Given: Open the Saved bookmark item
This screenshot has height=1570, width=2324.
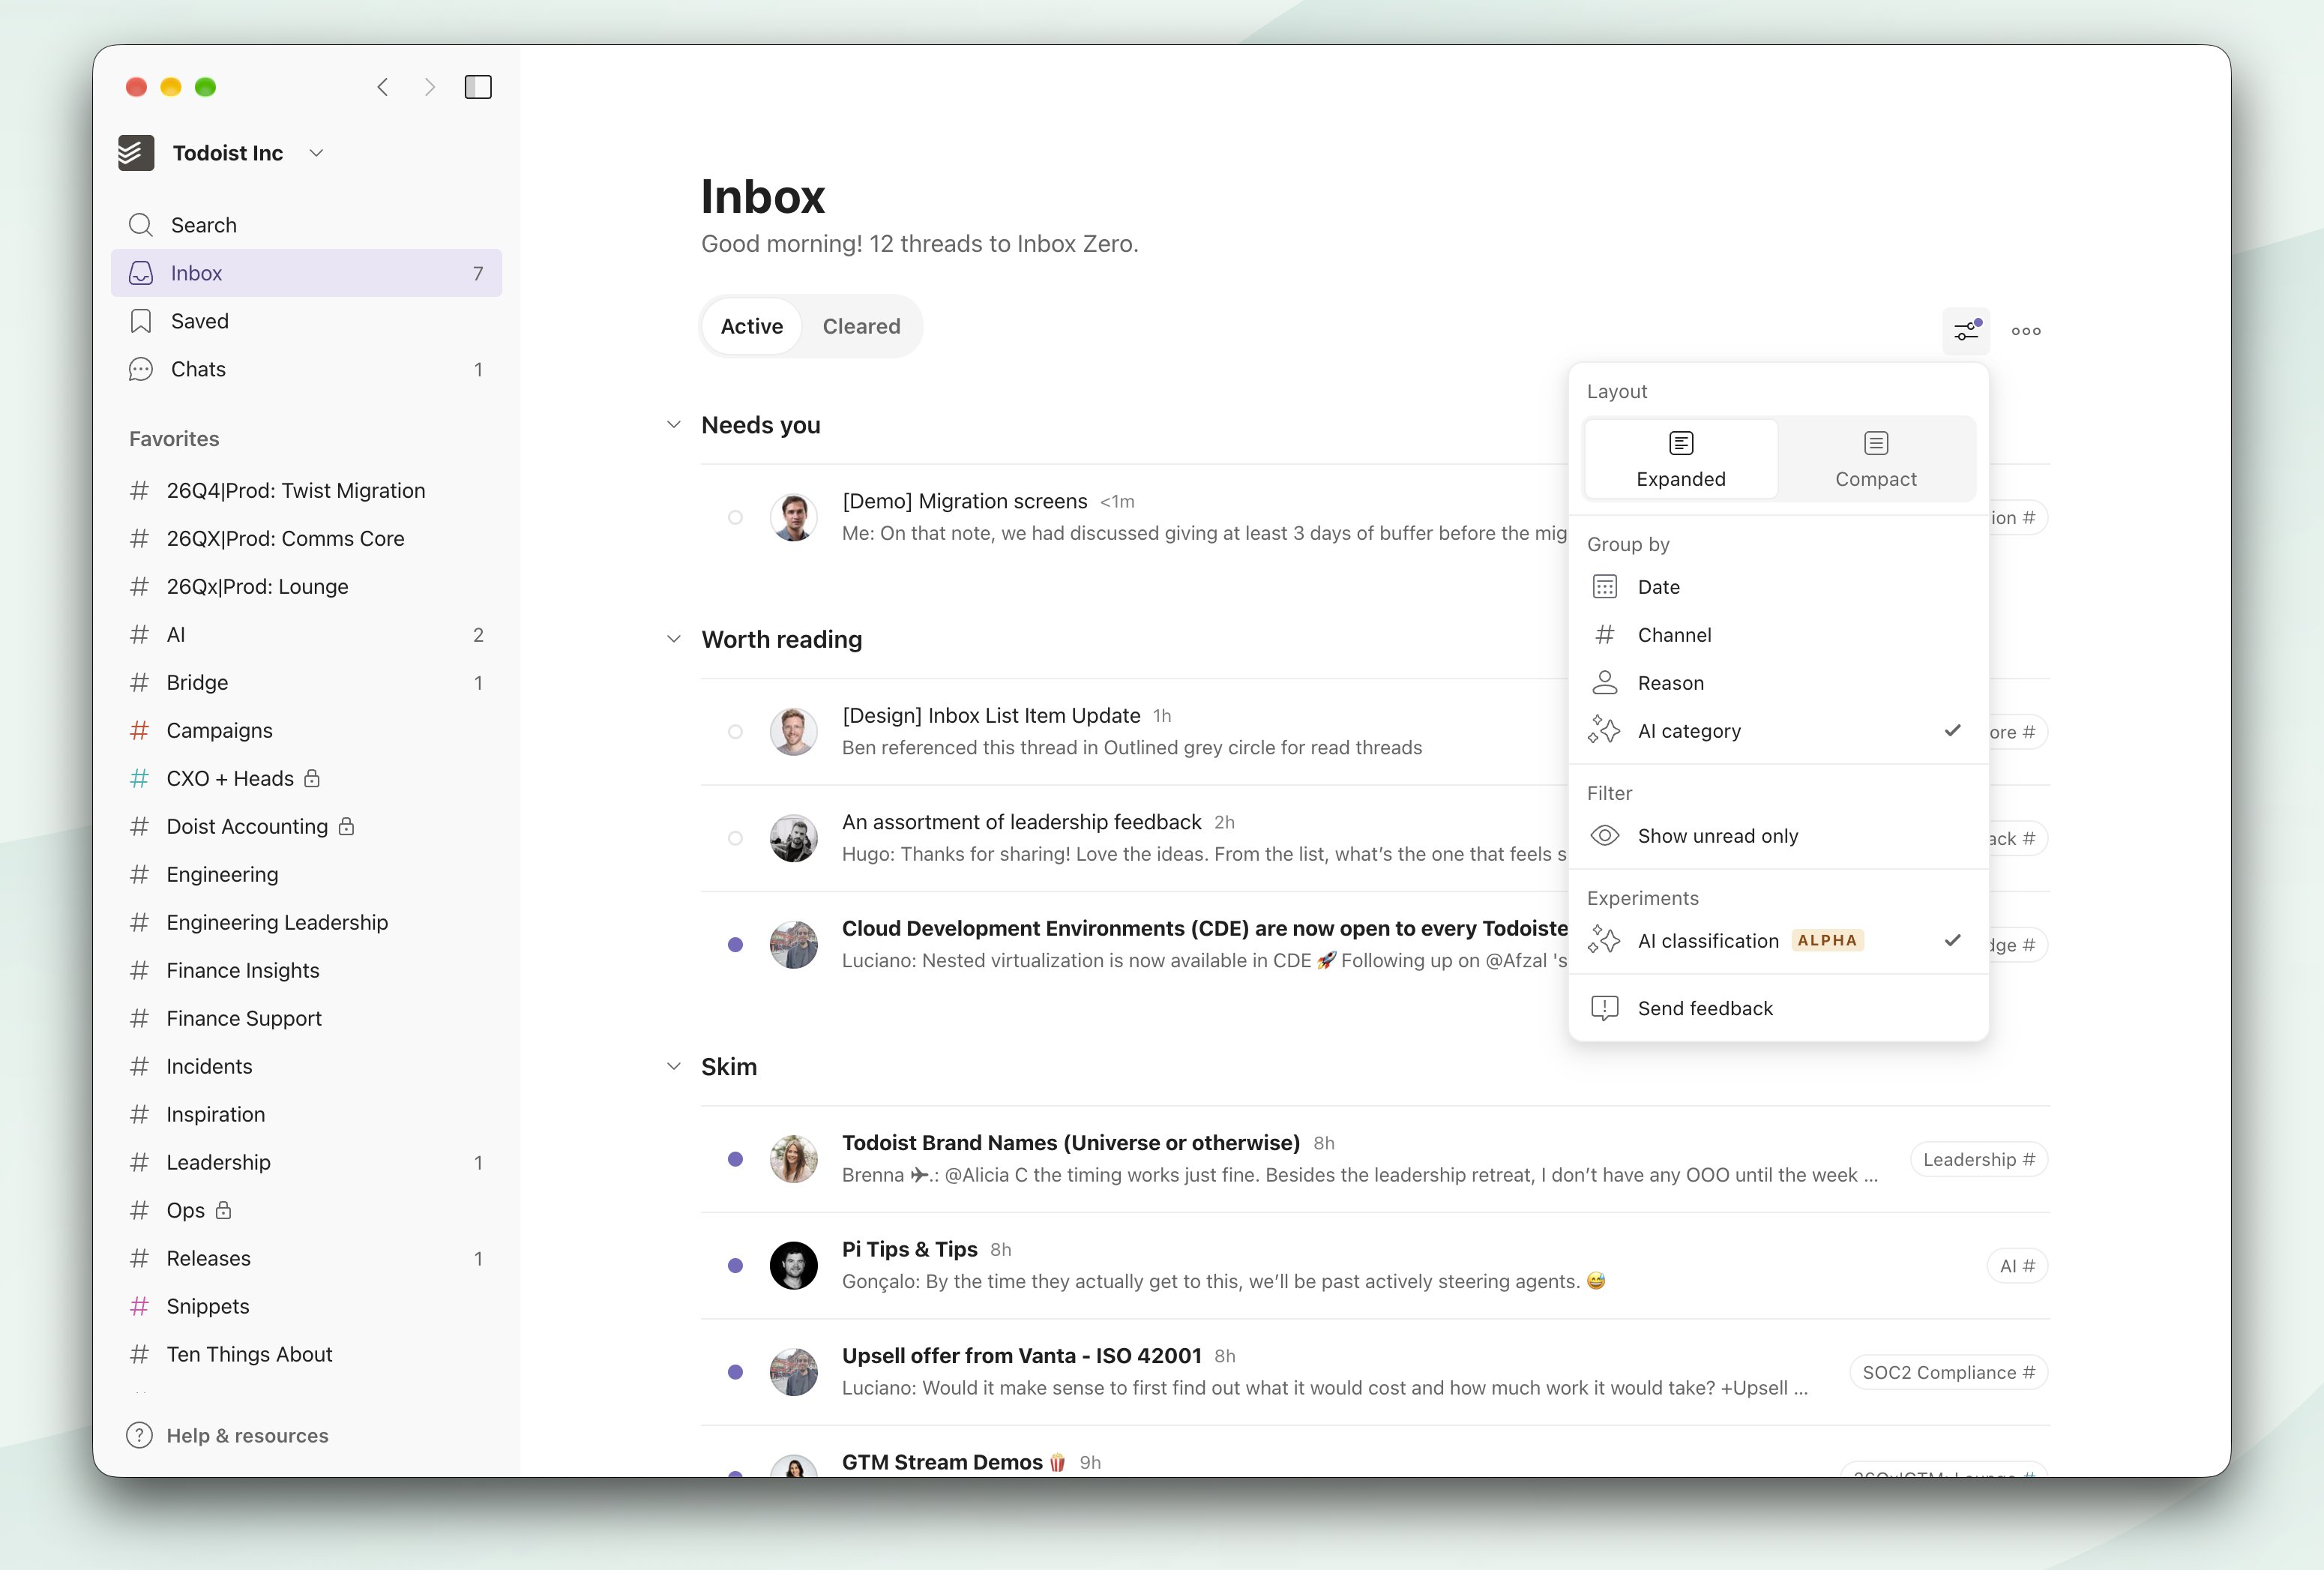Looking at the screenshot, I should click(306, 321).
